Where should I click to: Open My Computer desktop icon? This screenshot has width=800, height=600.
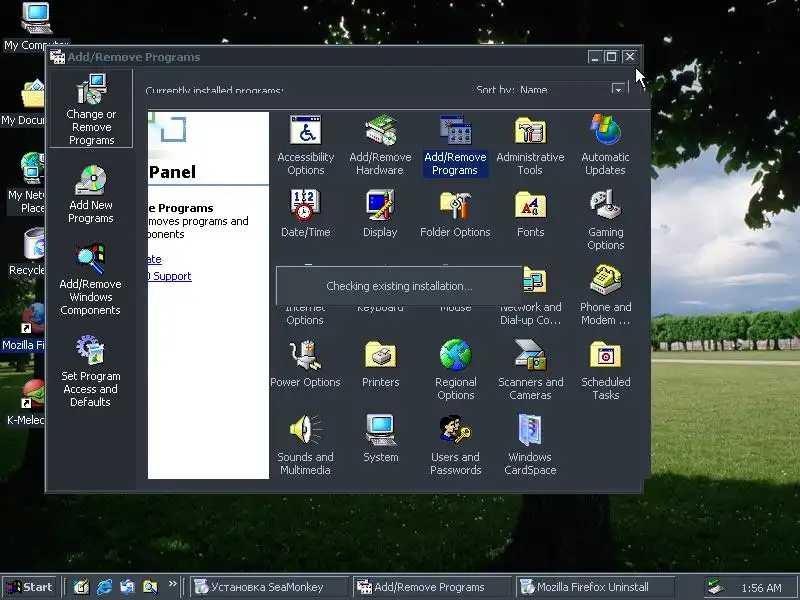[x=35, y=27]
